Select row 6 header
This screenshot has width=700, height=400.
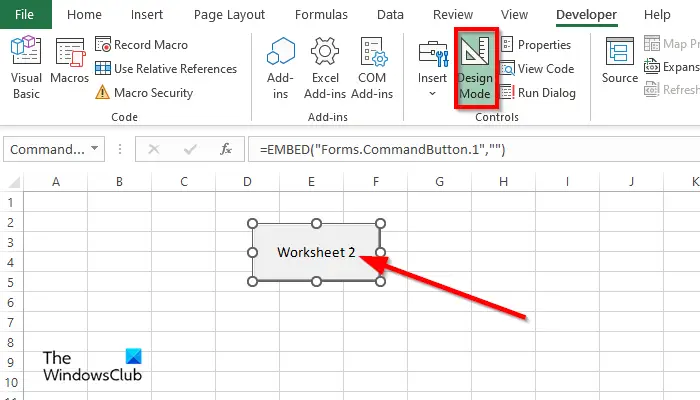click(x=11, y=302)
